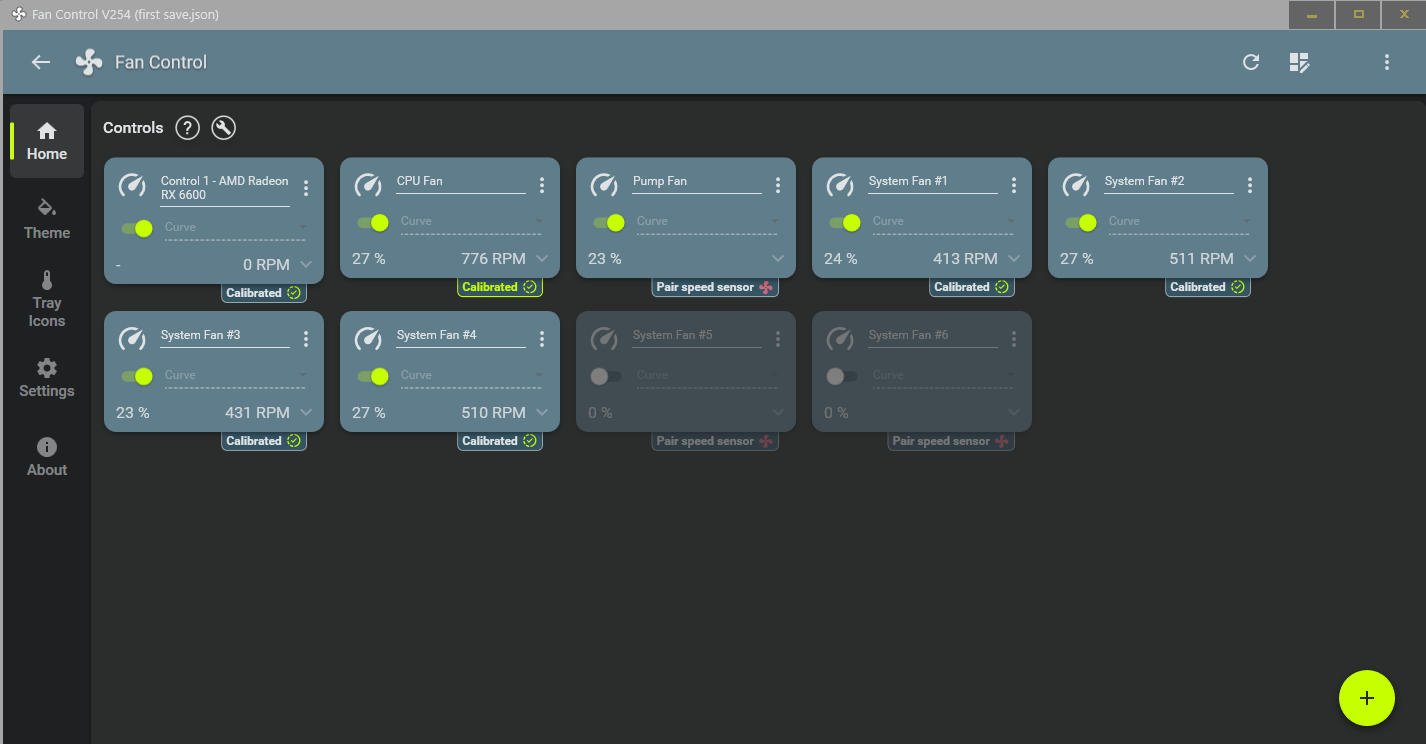This screenshot has width=1426, height=744.
Task: Click the Fan Control title bar app icon
Action: click(19, 15)
